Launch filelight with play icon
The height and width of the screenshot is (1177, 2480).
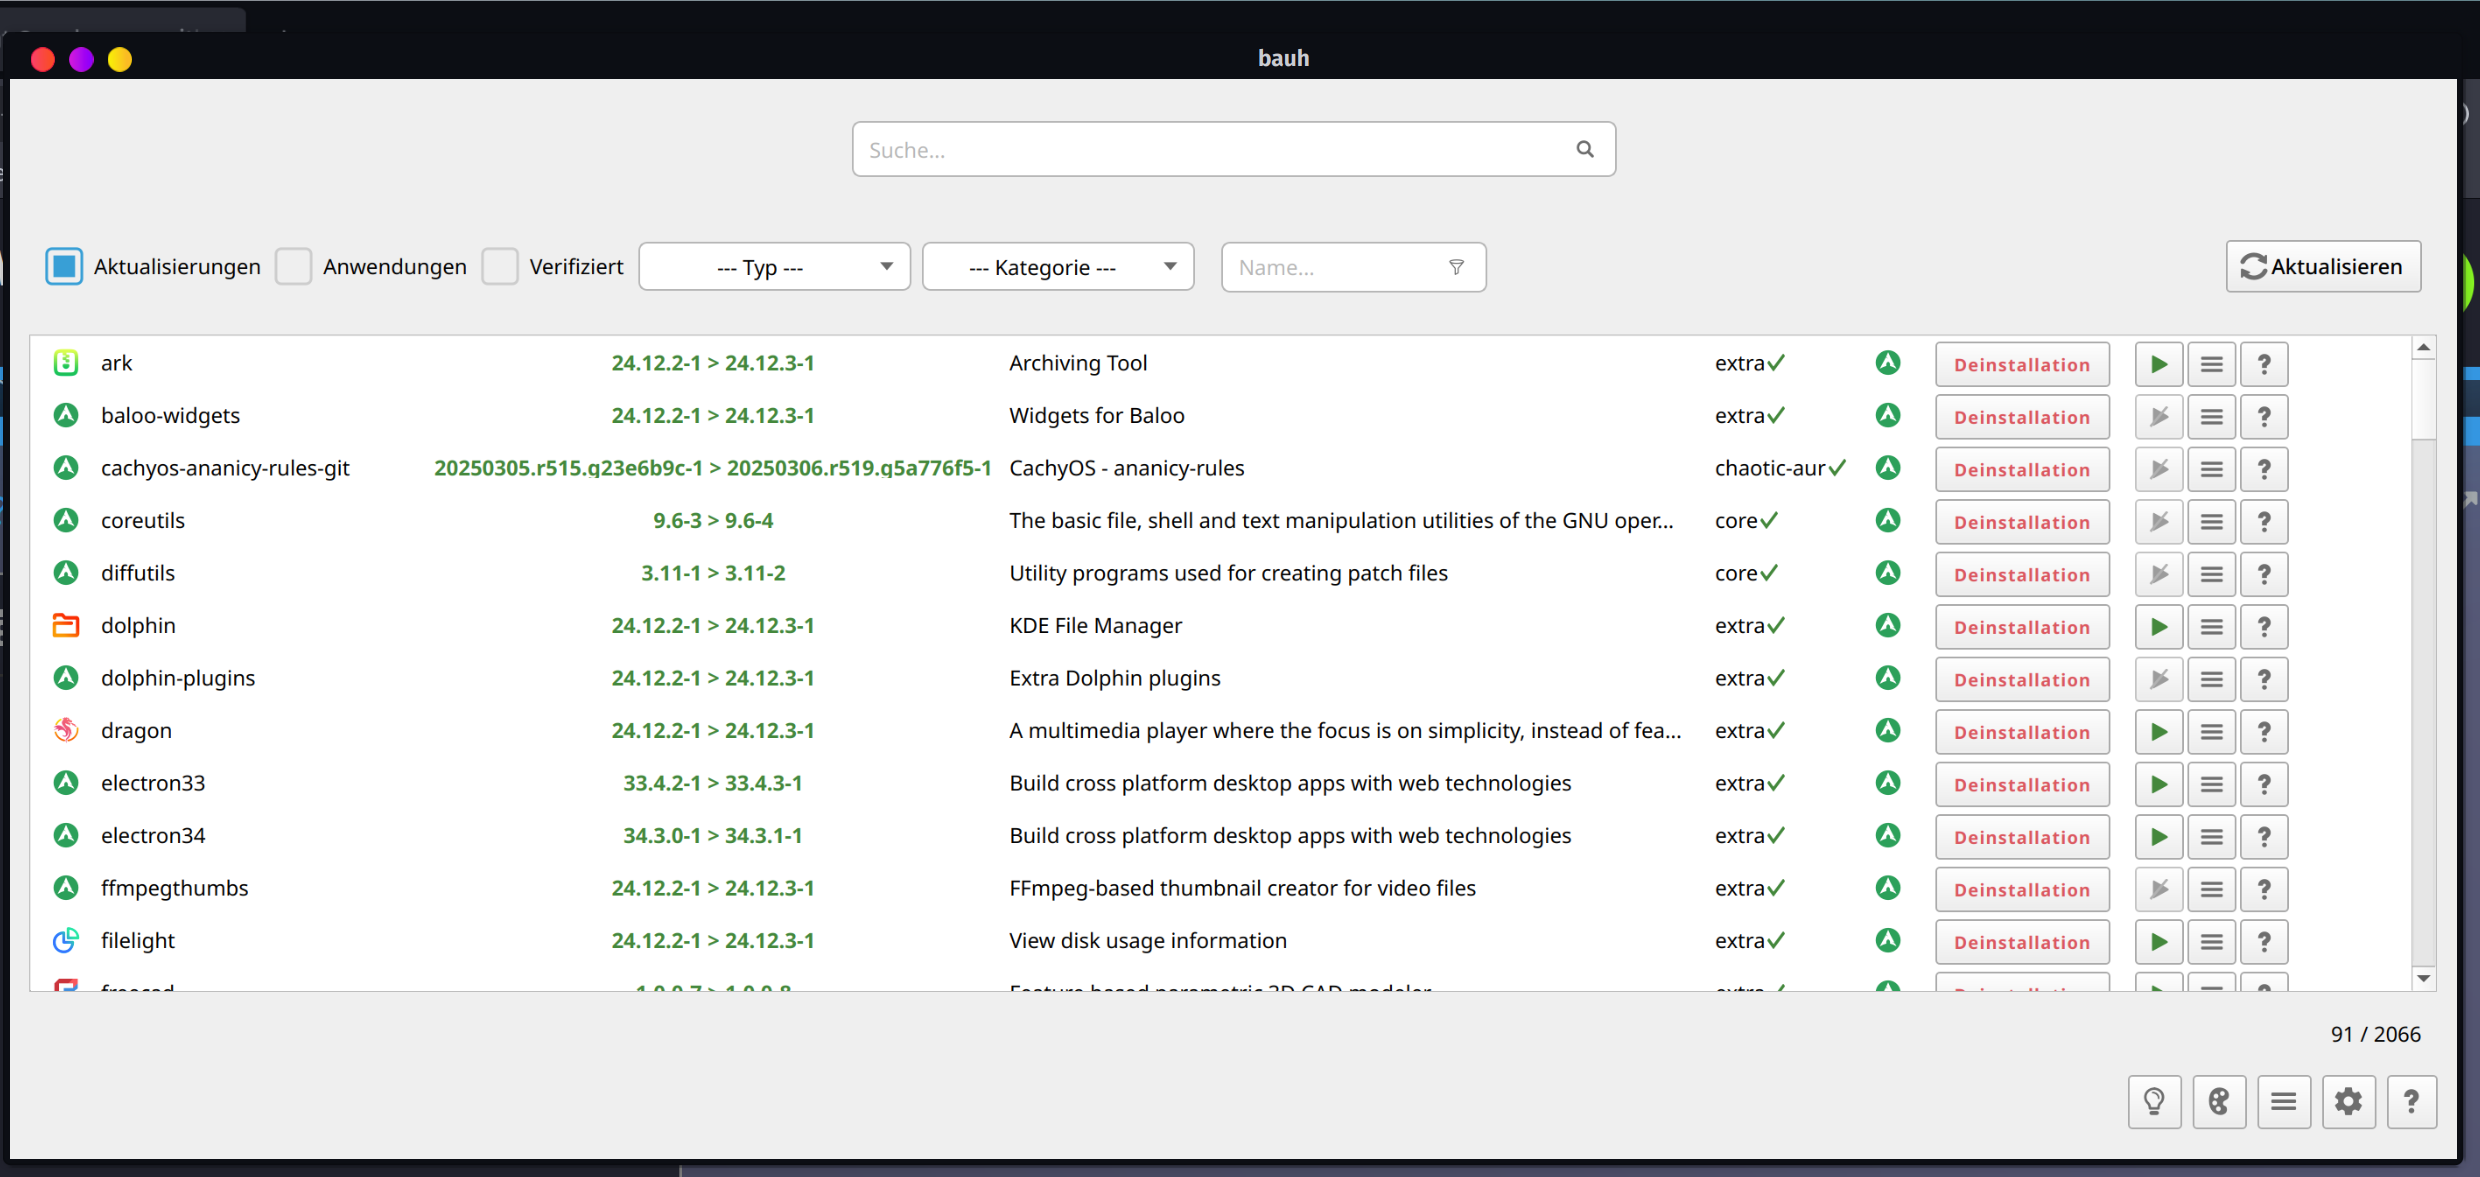click(2159, 942)
